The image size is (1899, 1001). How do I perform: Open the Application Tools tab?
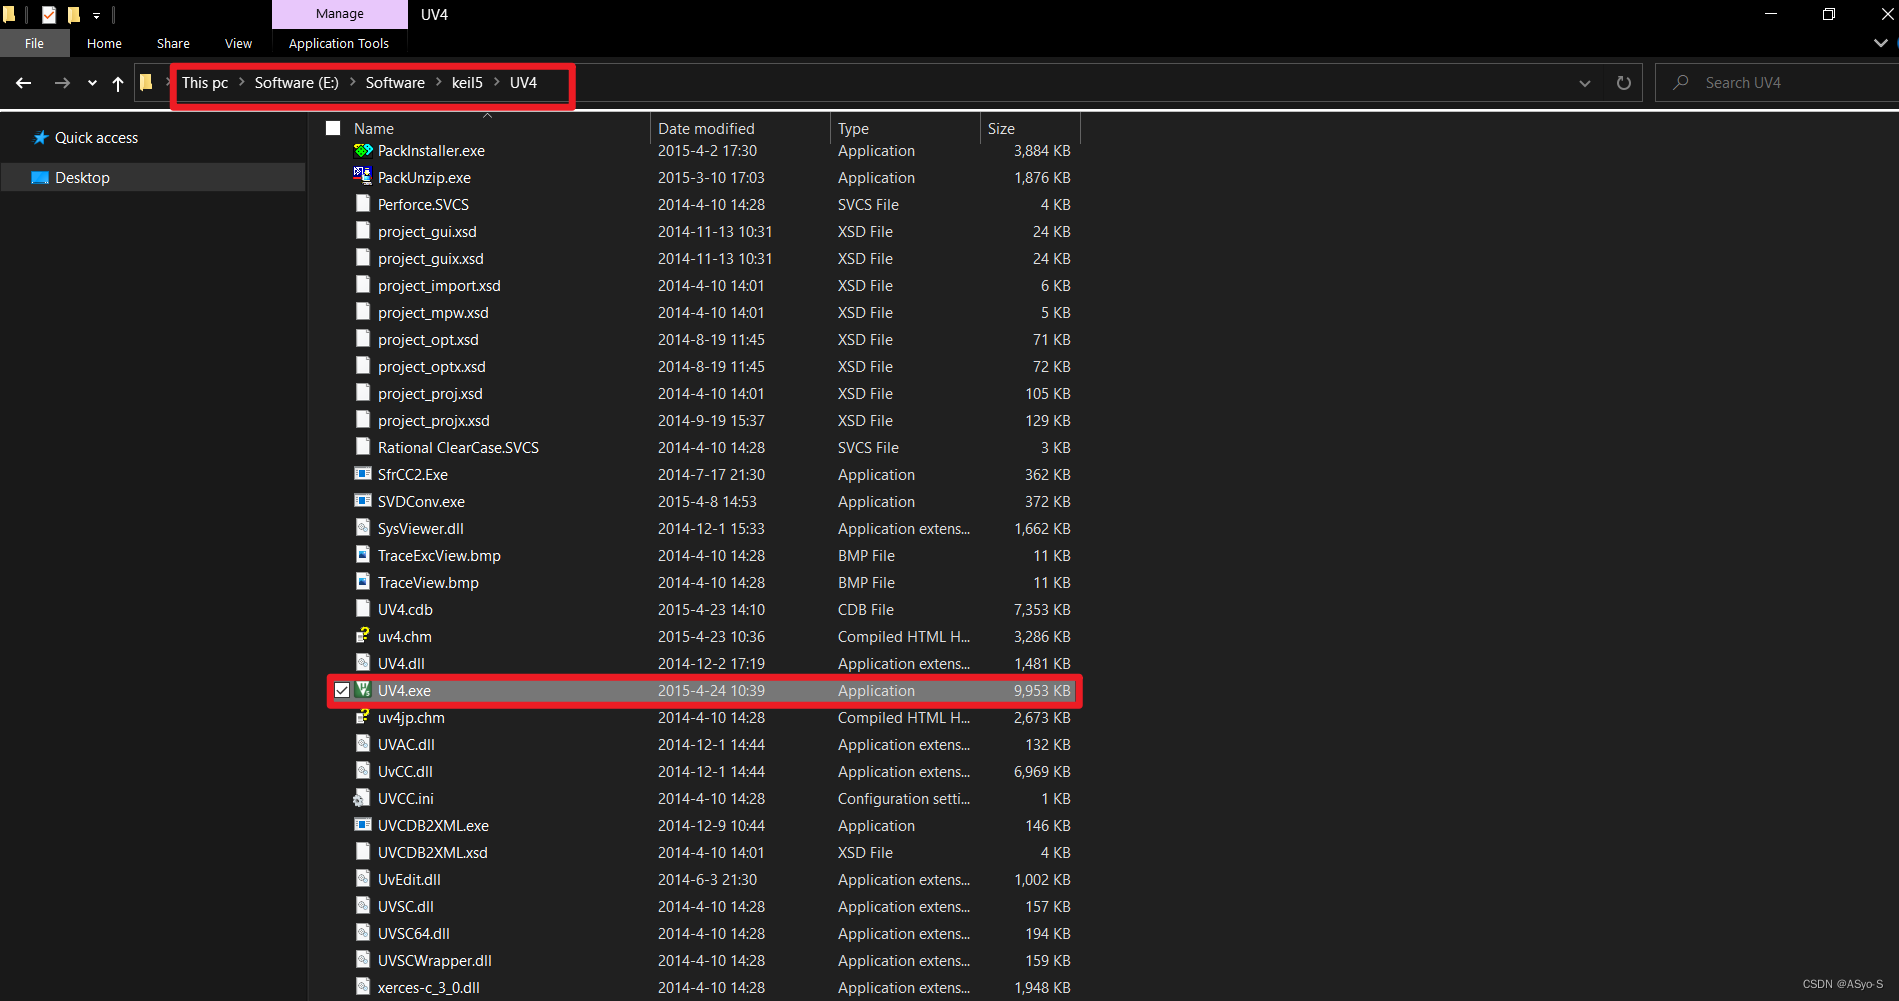pos(339,43)
